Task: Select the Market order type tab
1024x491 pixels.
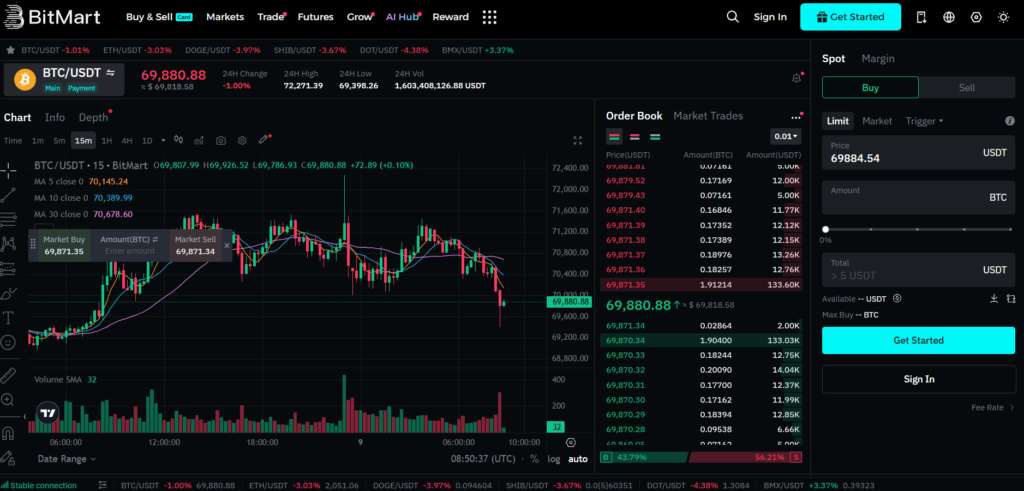Action: point(877,121)
